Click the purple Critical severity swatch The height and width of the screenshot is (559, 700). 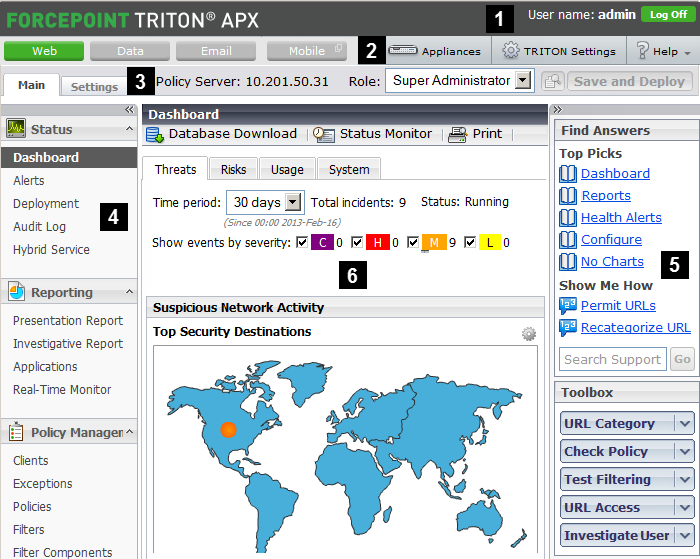pyautogui.click(x=322, y=242)
